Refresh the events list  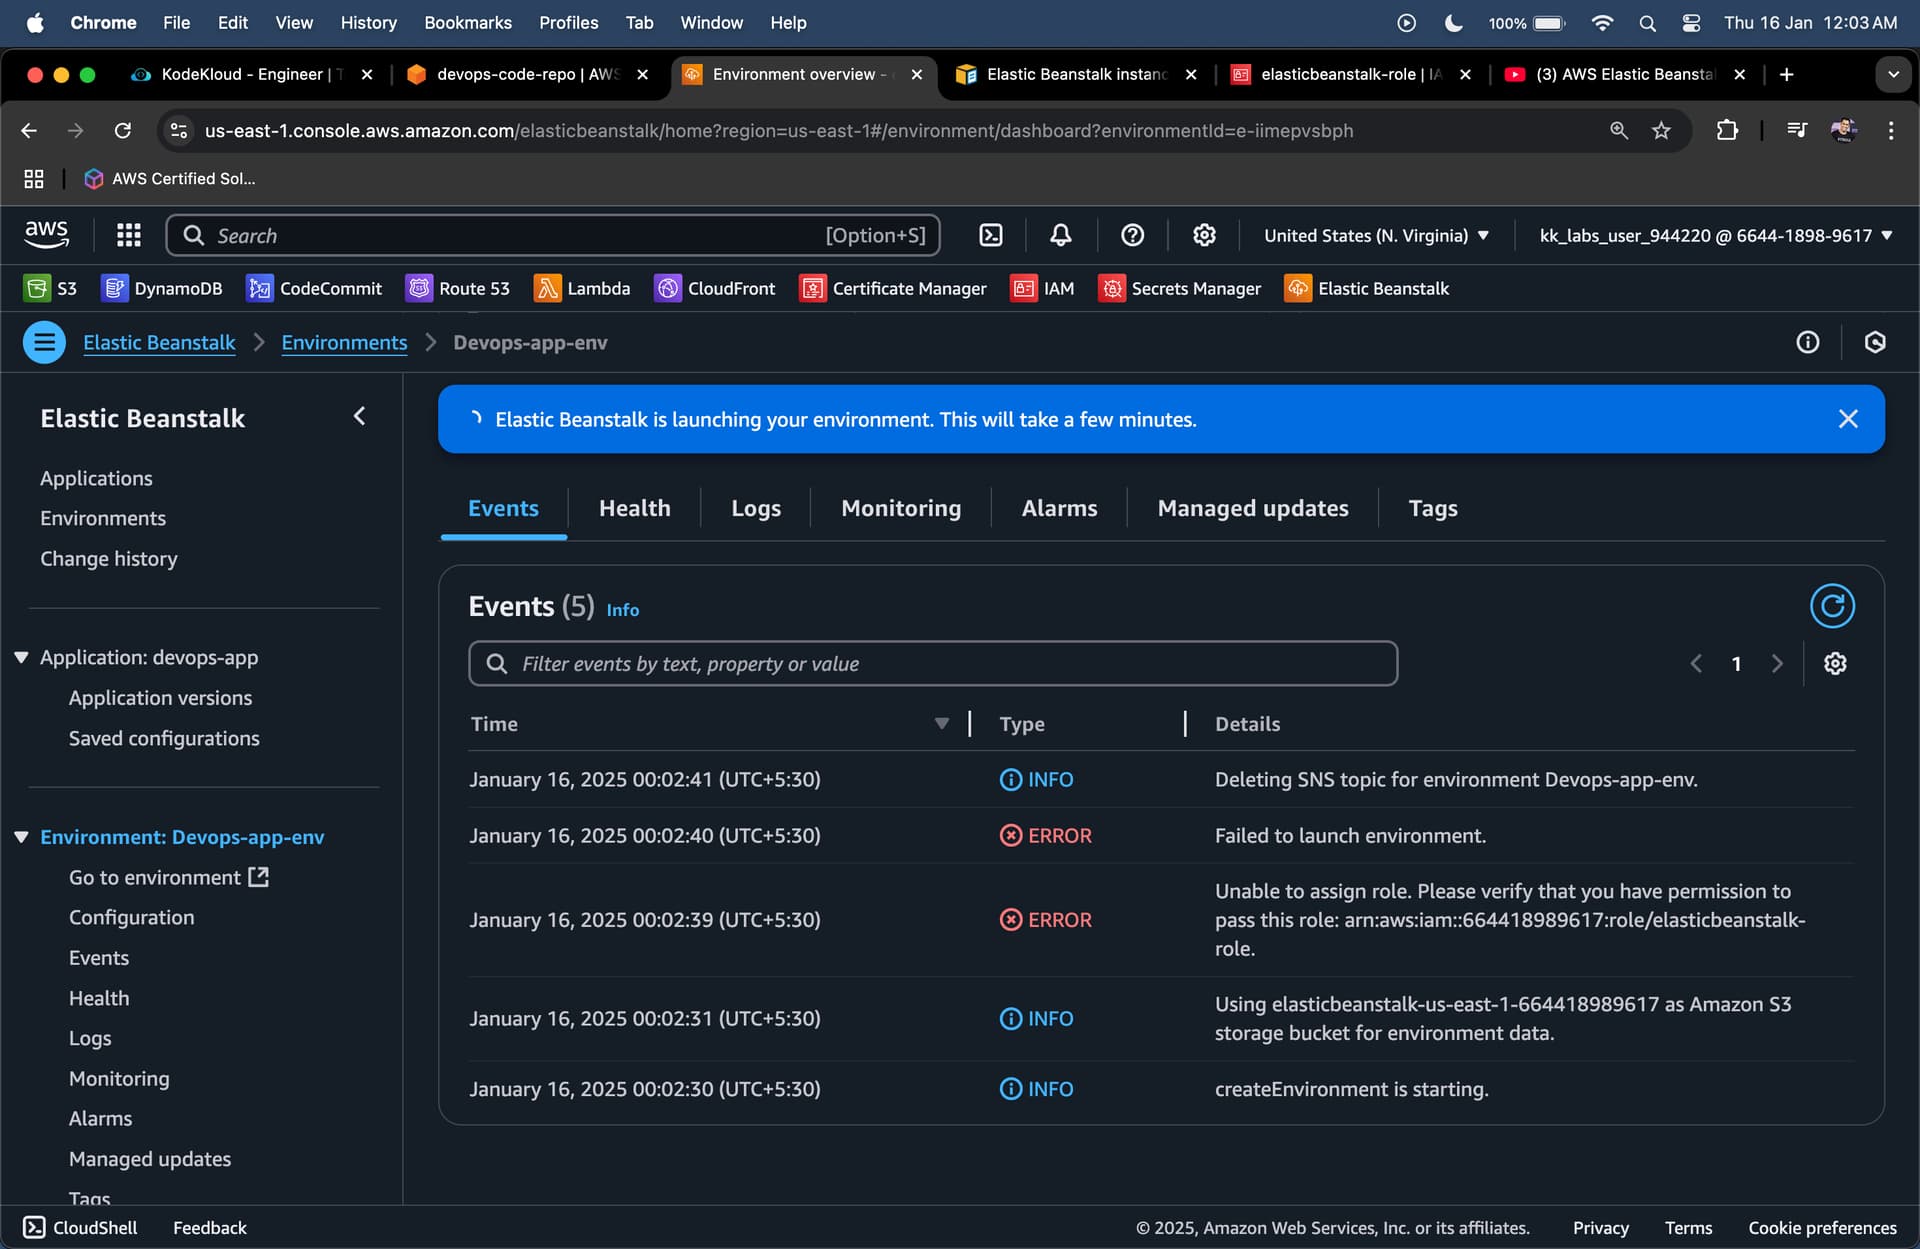tap(1831, 606)
